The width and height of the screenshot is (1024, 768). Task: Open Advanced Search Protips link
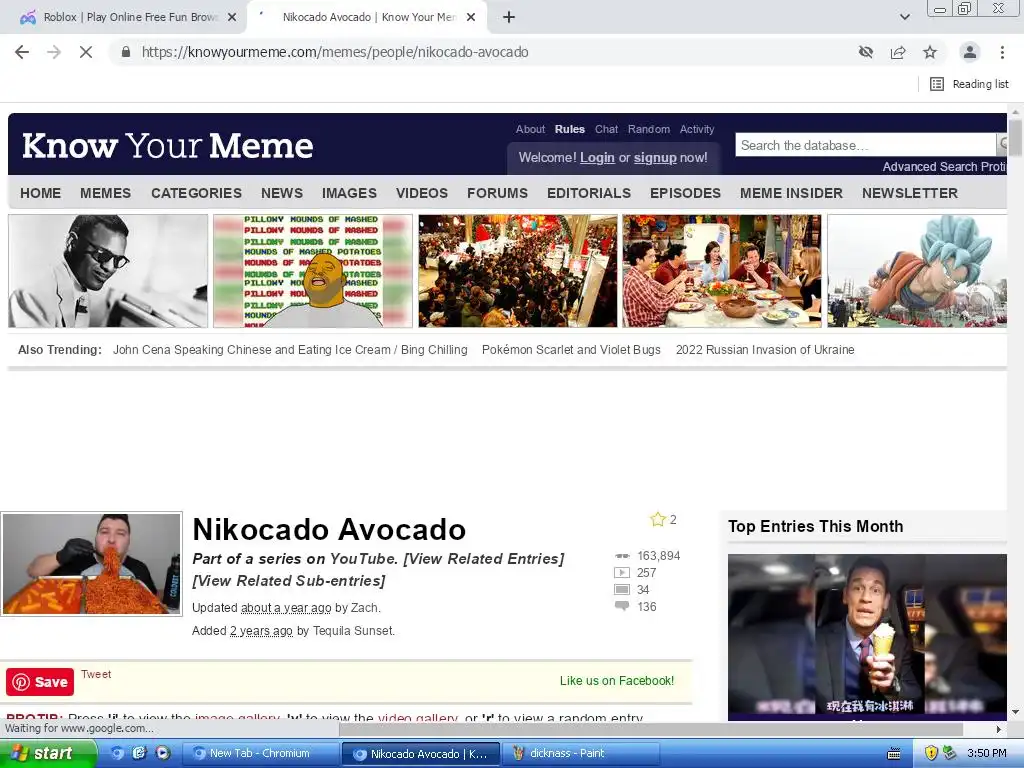(x=944, y=167)
